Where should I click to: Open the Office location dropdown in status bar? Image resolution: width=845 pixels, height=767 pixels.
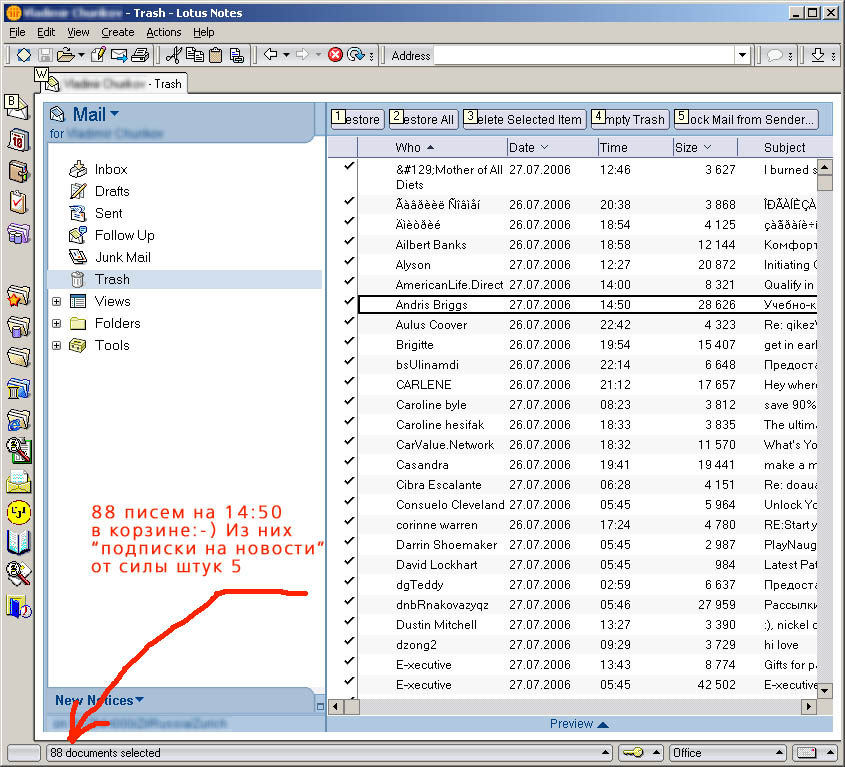[728, 752]
